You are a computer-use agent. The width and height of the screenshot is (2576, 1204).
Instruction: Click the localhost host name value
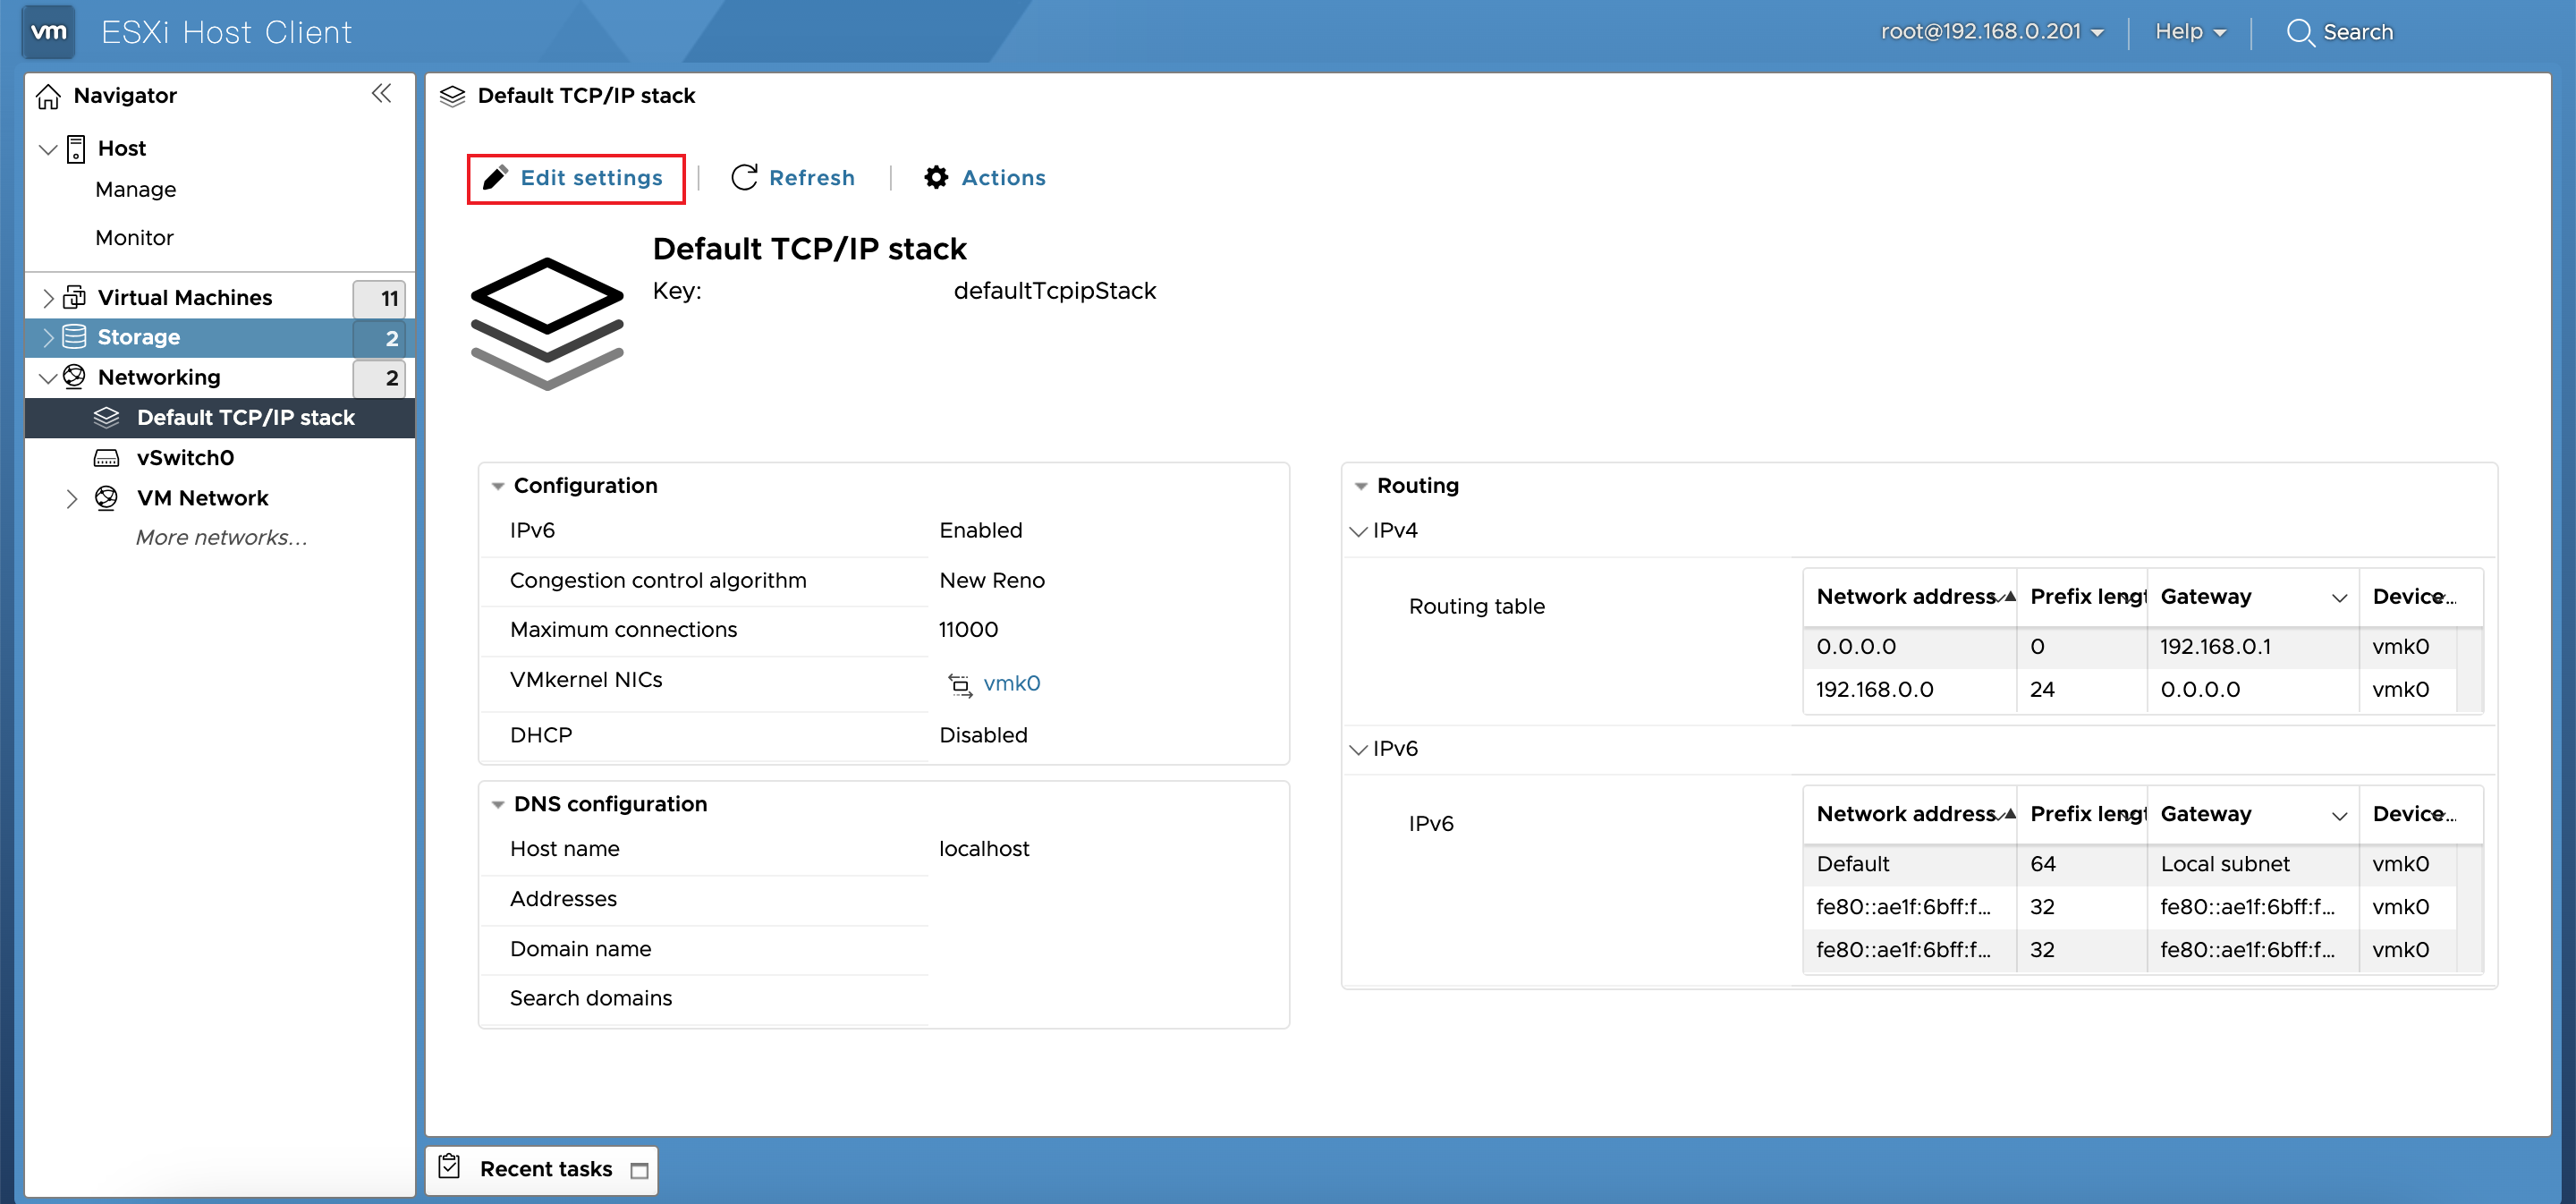click(x=984, y=849)
